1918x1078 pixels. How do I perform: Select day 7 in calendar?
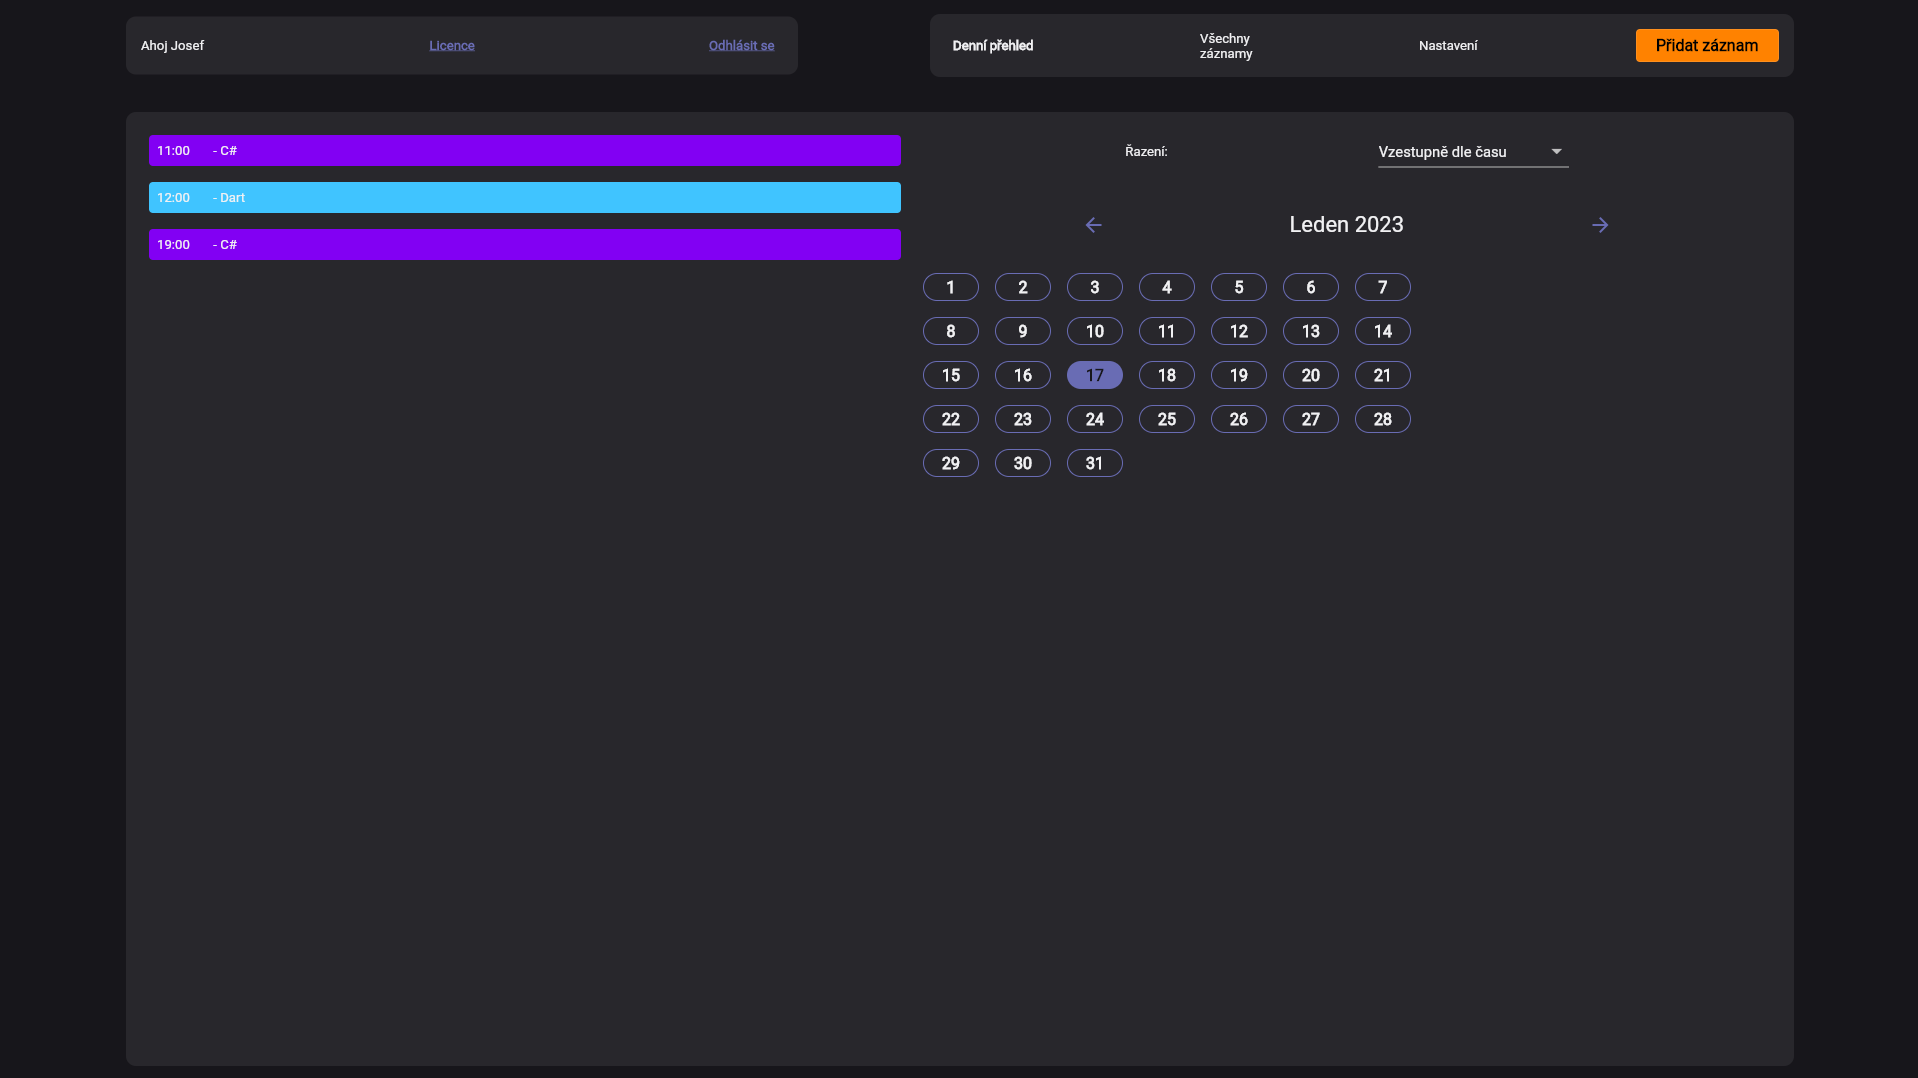pyautogui.click(x=1382, y=287)
